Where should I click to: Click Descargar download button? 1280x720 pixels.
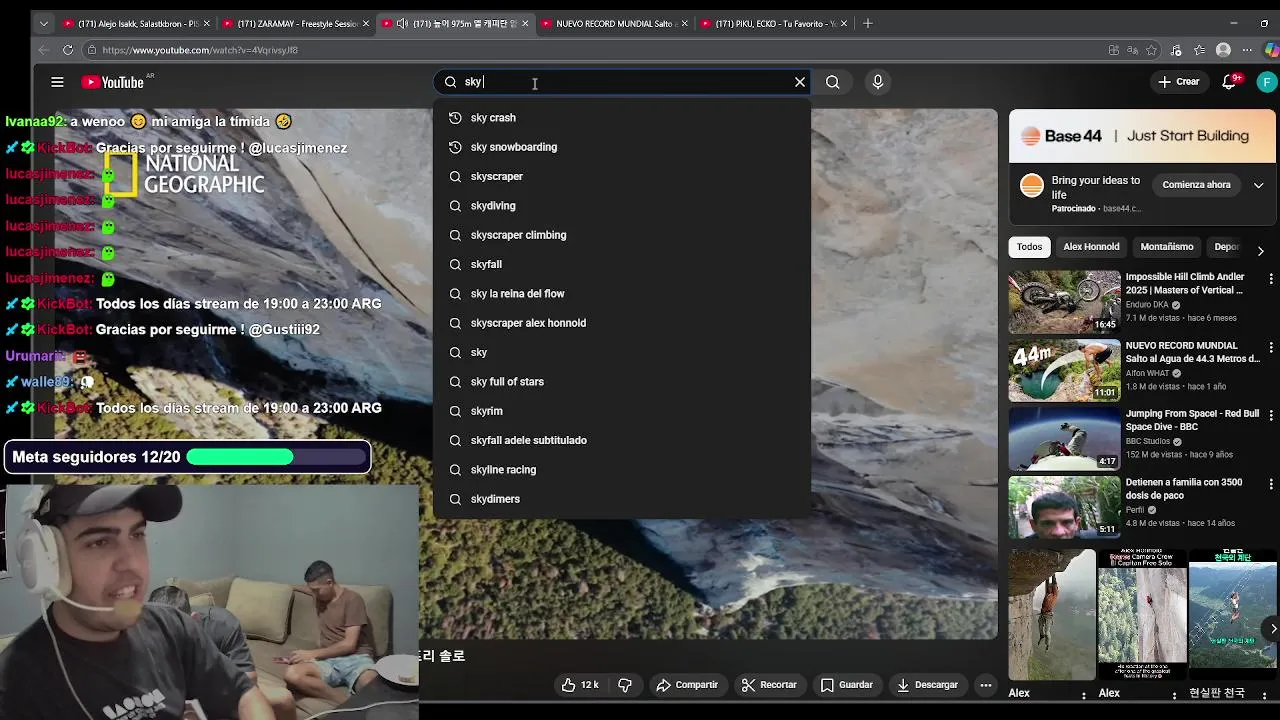click(x=927, y=685)
